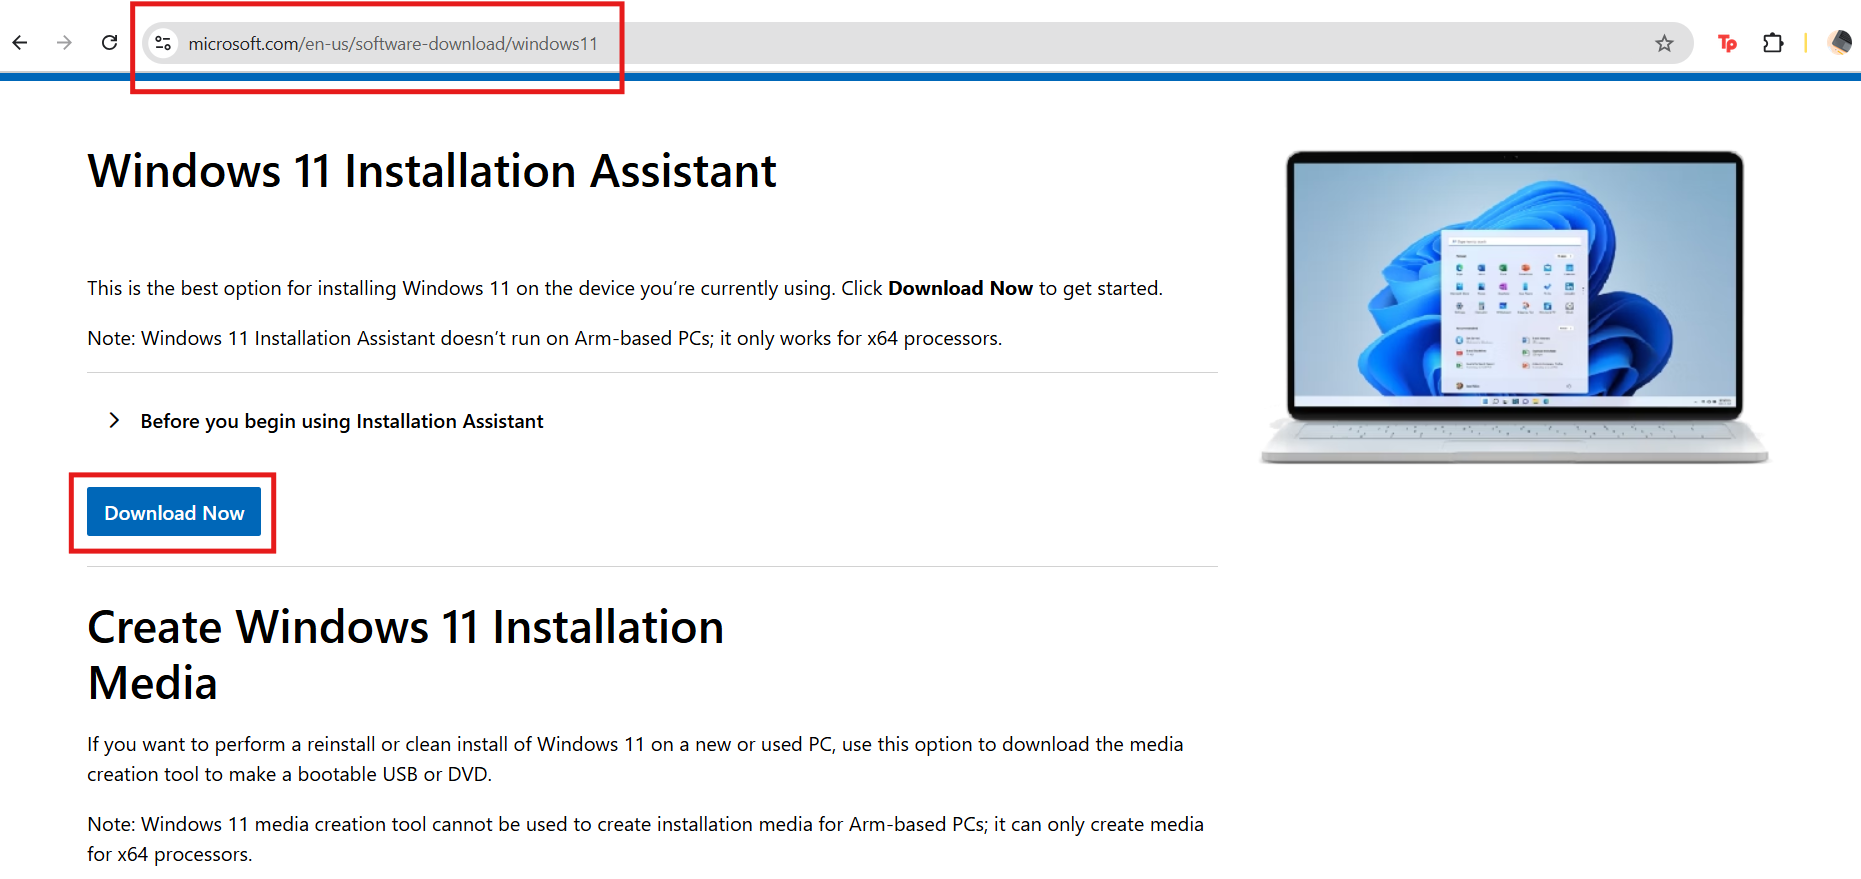This screenshot has height=879, width=1861.
Task: Click the Create Windows 11 Installation Media heading
Action: [405, 655]
